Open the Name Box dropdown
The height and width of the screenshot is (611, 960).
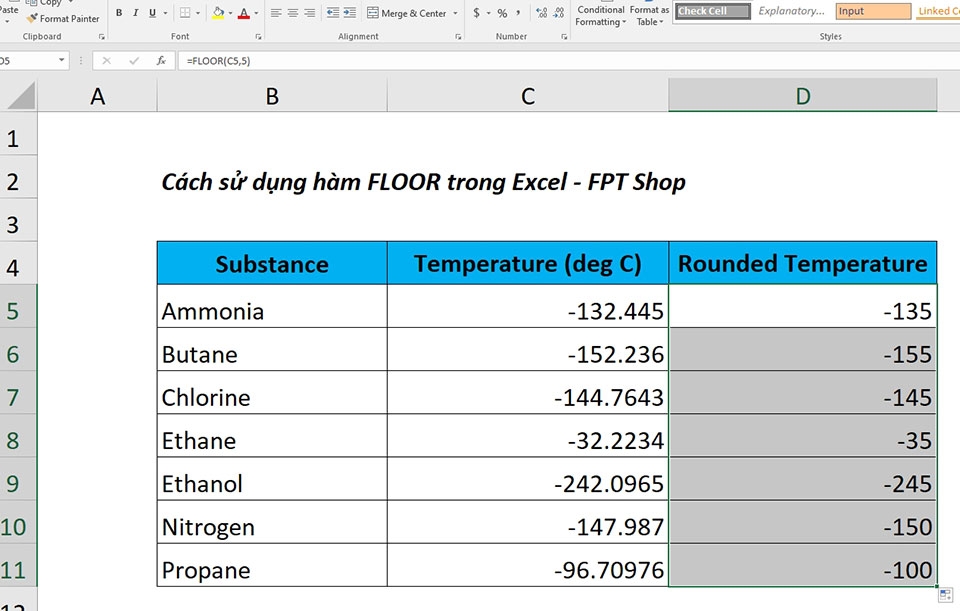[x=60, y=60]
